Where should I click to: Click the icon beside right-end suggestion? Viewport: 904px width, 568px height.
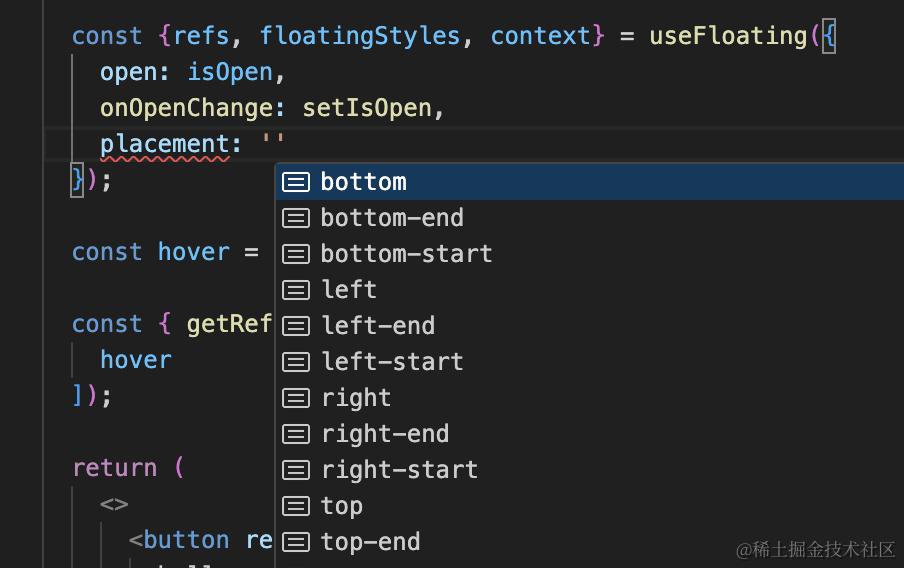coord(295,434)
